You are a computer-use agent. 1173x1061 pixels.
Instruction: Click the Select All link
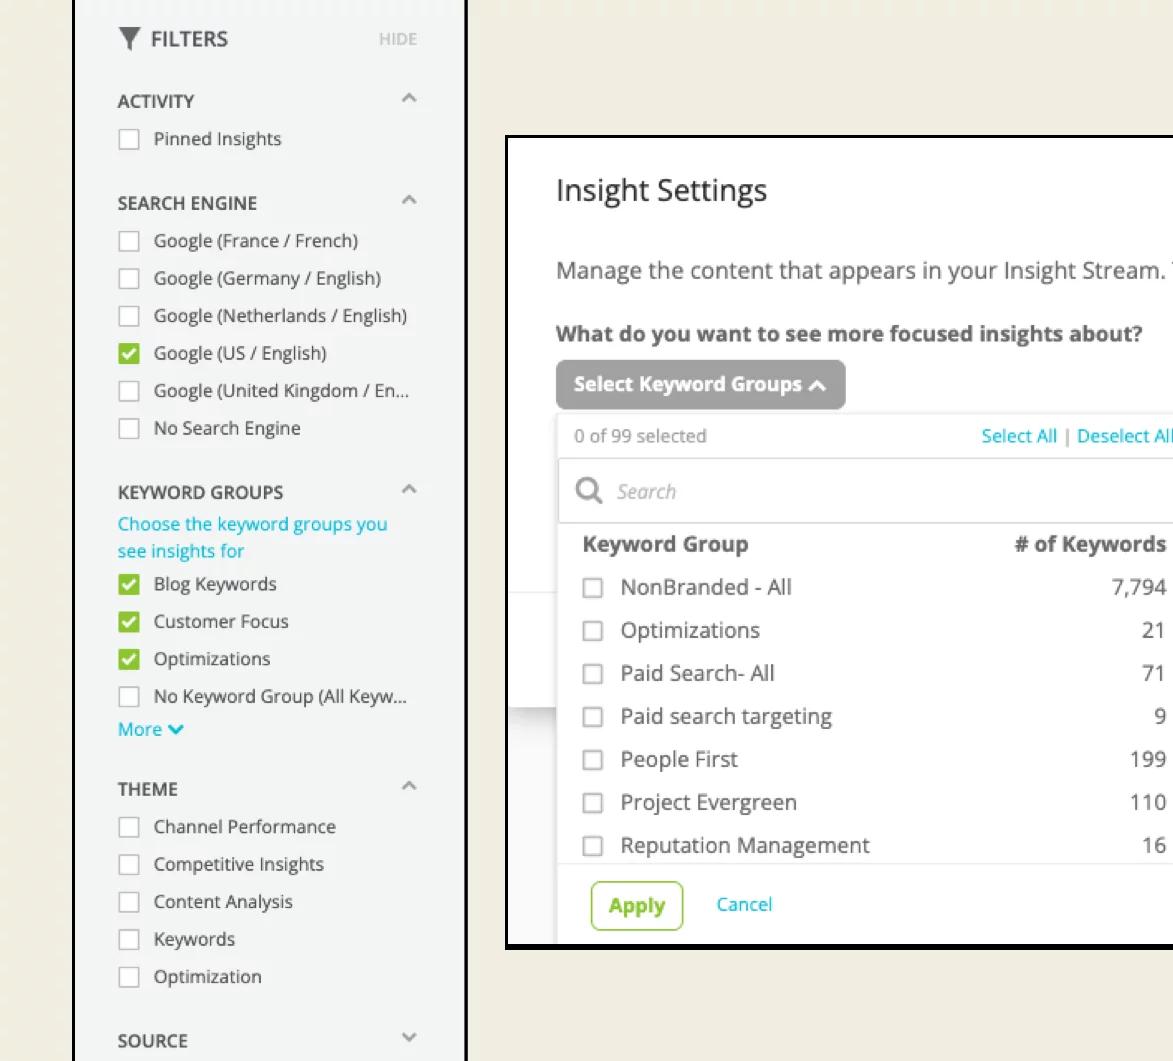1019,436
